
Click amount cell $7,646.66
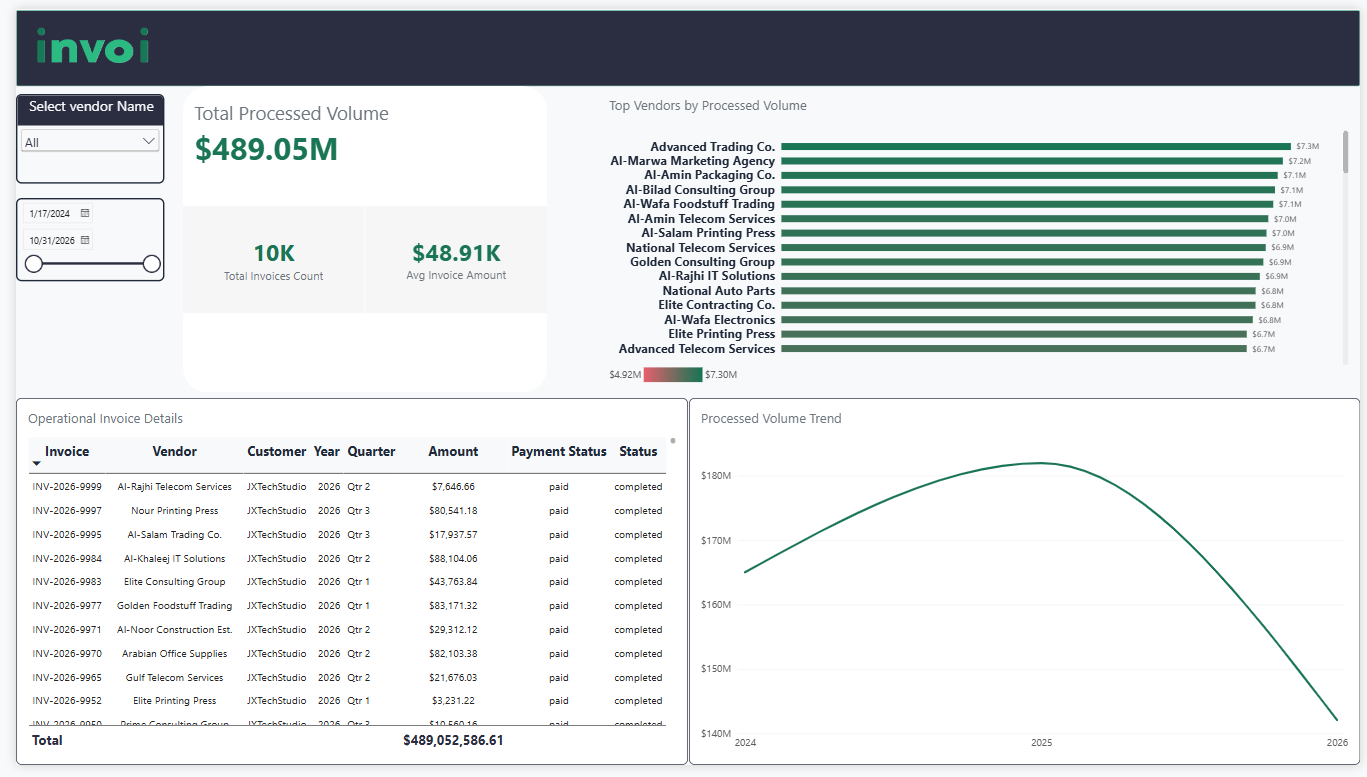click(x=453, y=487)
